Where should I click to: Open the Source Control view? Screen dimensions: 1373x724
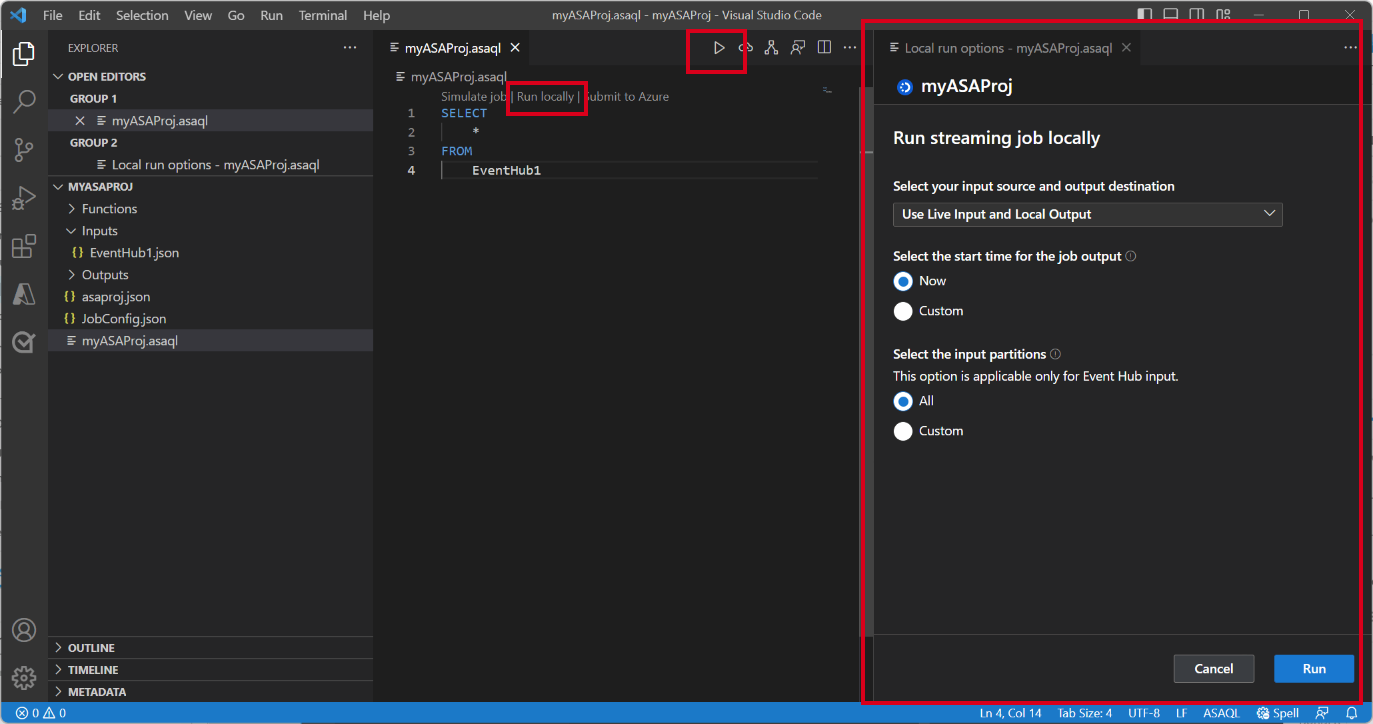24,149
